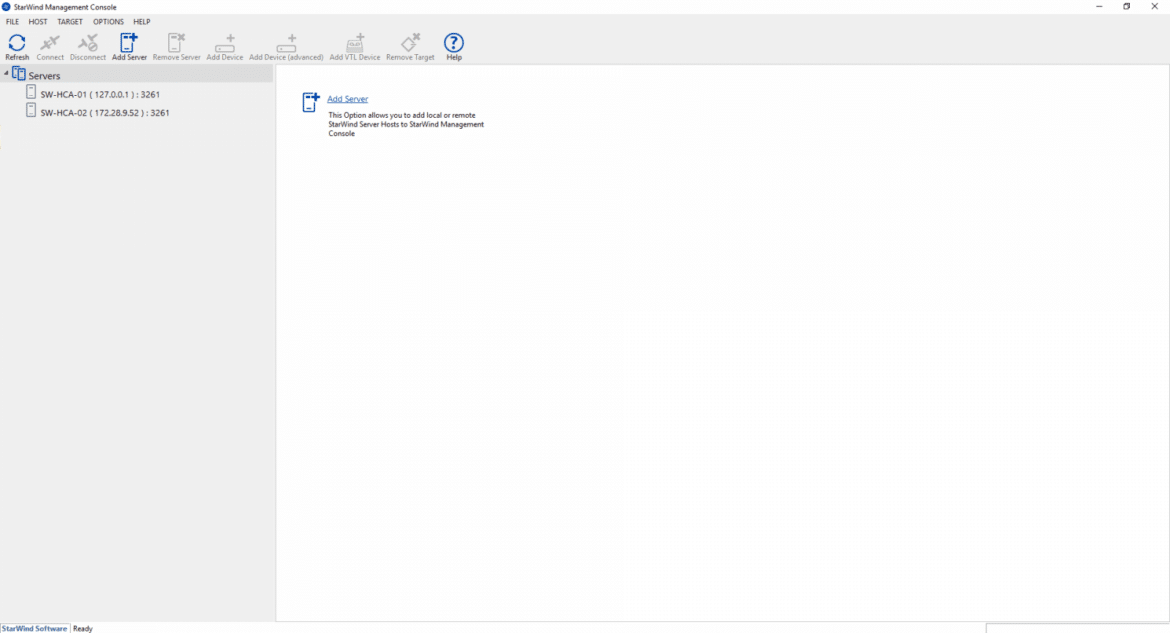The width and height of the screenshot is (1170, 633).
Task: Click the Add Server hyperlink
Action: [348, 99]
